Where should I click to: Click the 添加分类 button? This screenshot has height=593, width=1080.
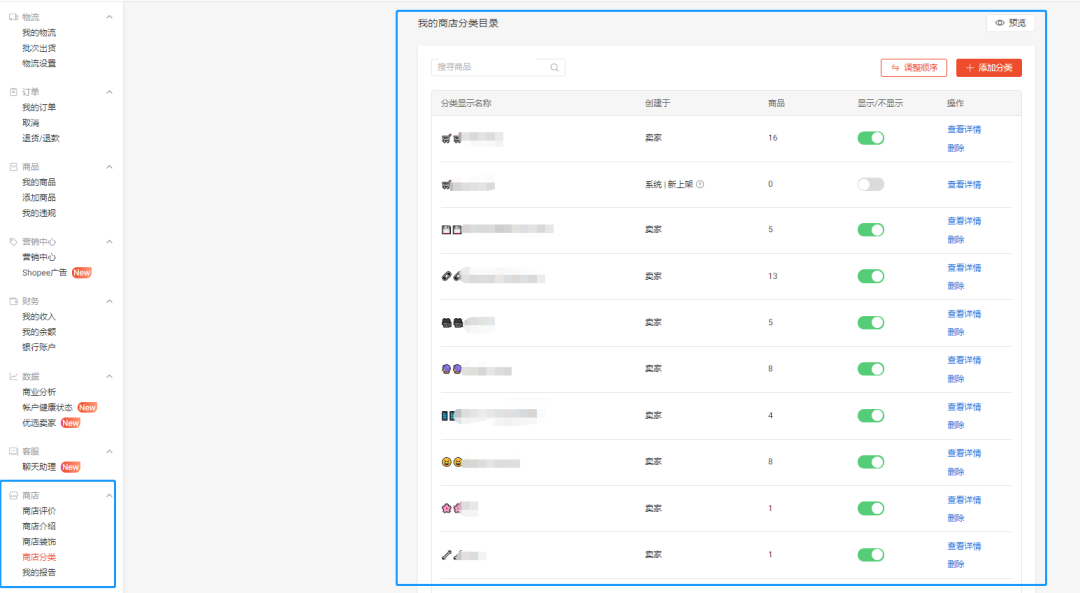coord(988,68)
